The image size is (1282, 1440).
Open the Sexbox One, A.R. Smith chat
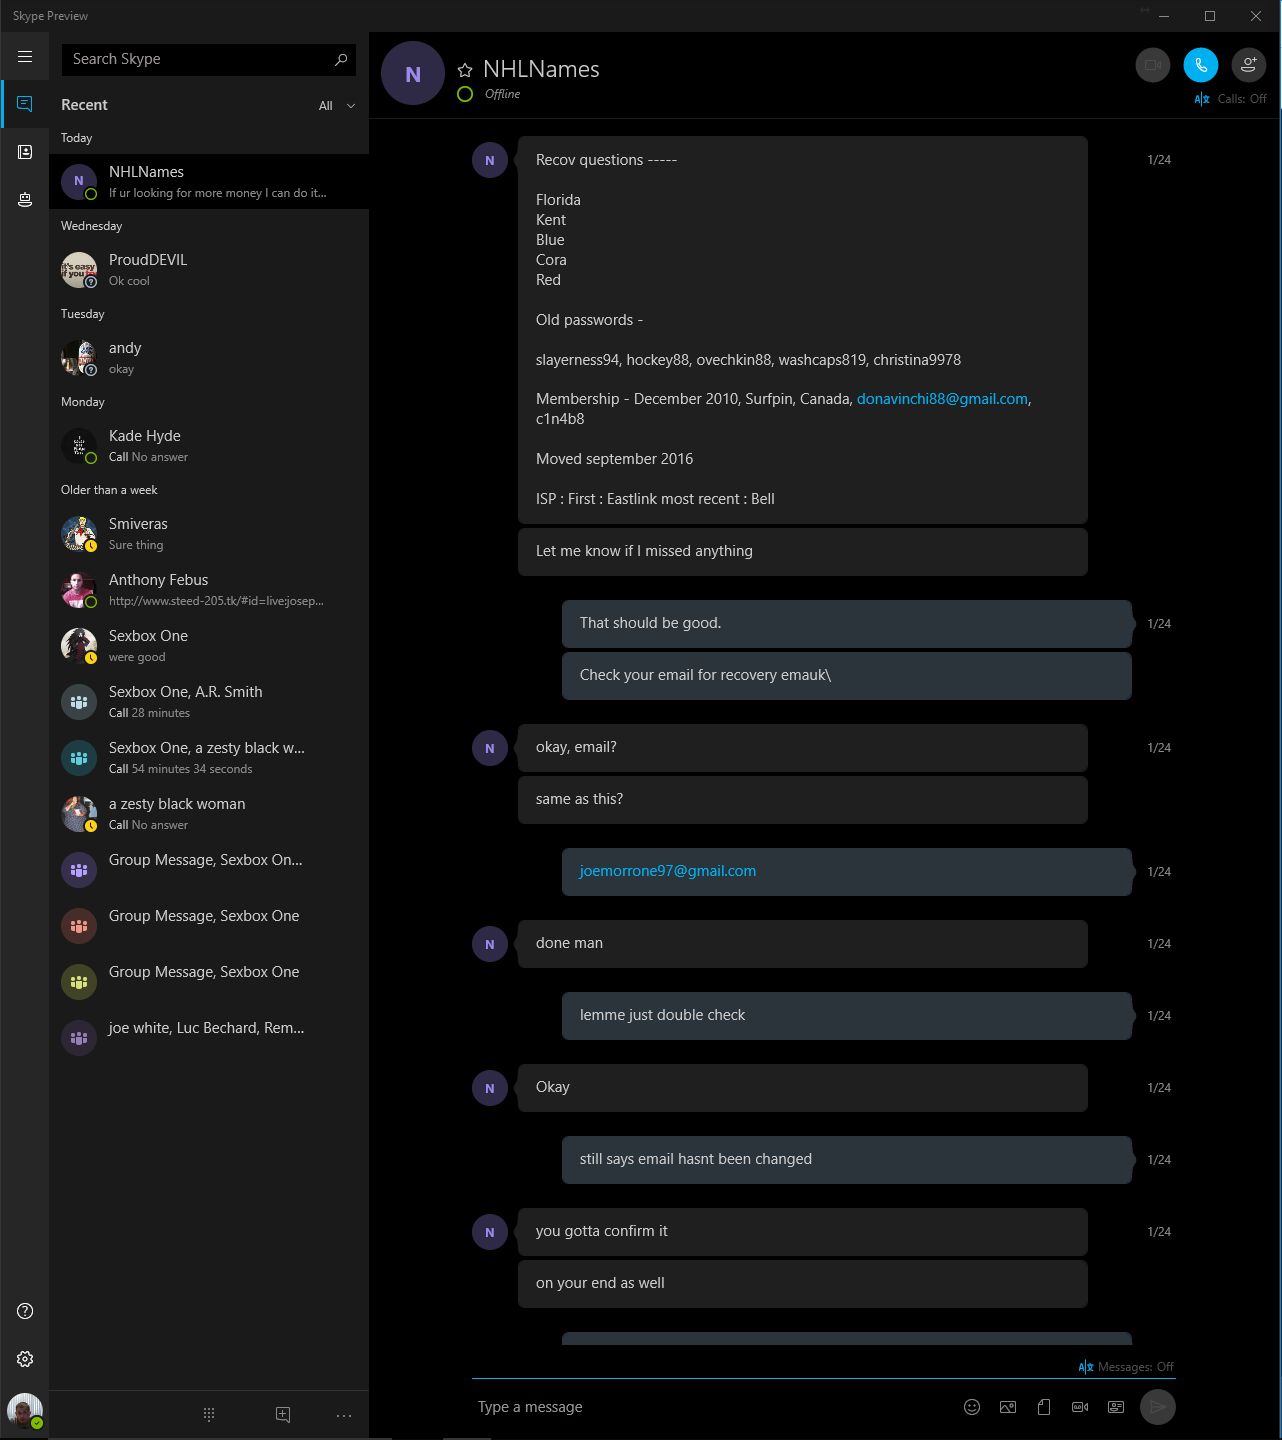point(209,701)
